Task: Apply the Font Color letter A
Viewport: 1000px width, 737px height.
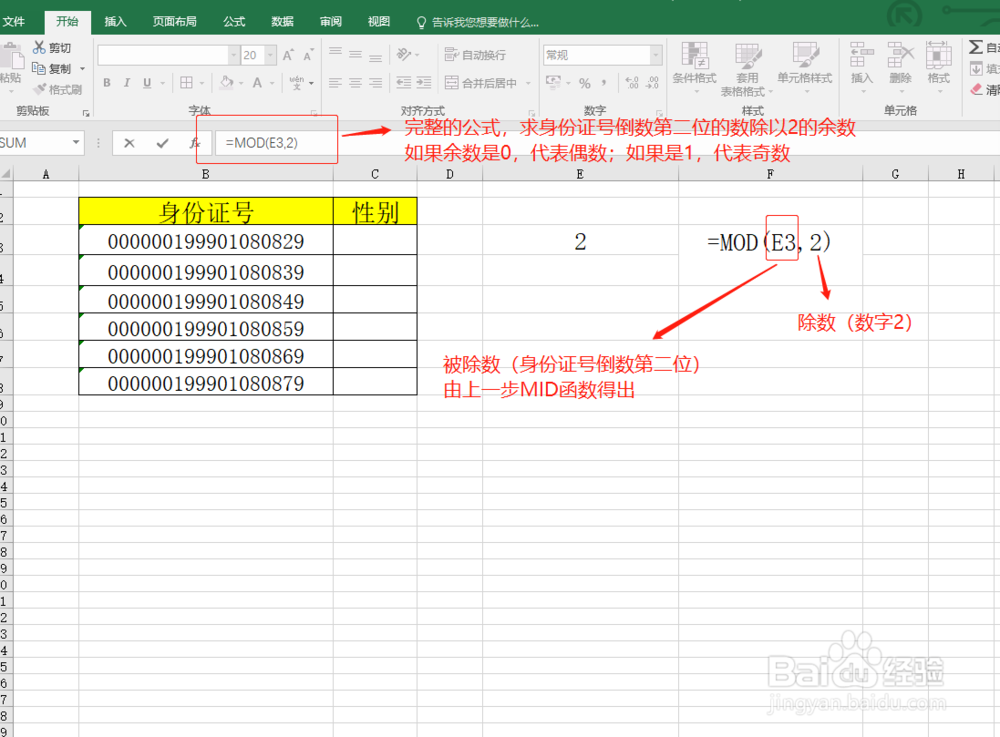Action: [x=257, y=83]
